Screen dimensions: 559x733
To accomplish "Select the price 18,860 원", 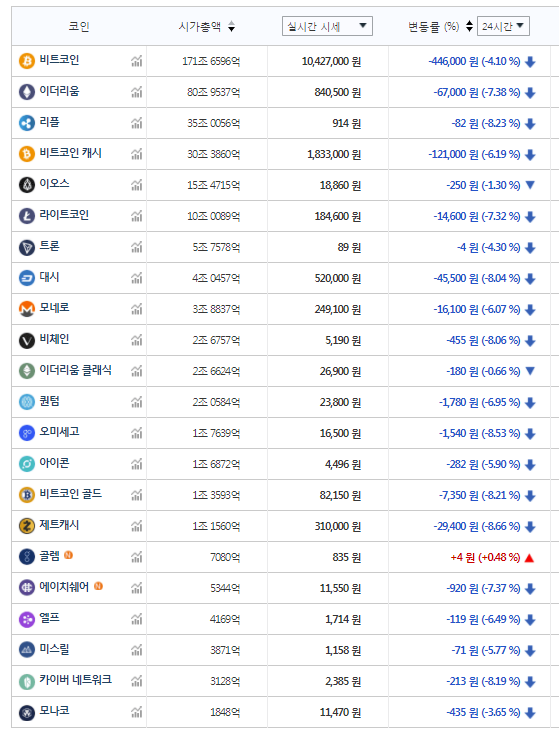I will coord(340,186).
